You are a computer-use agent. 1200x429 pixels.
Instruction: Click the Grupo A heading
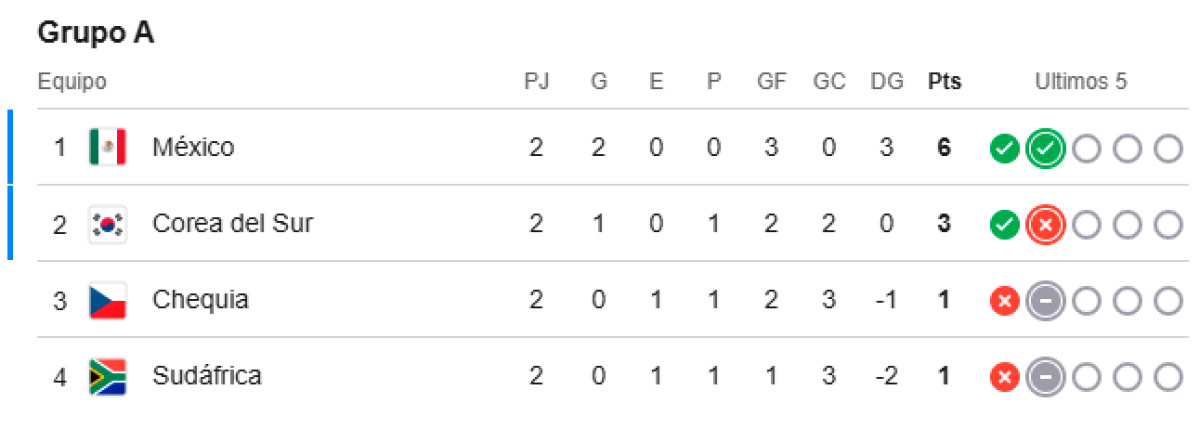click(96, 33)
